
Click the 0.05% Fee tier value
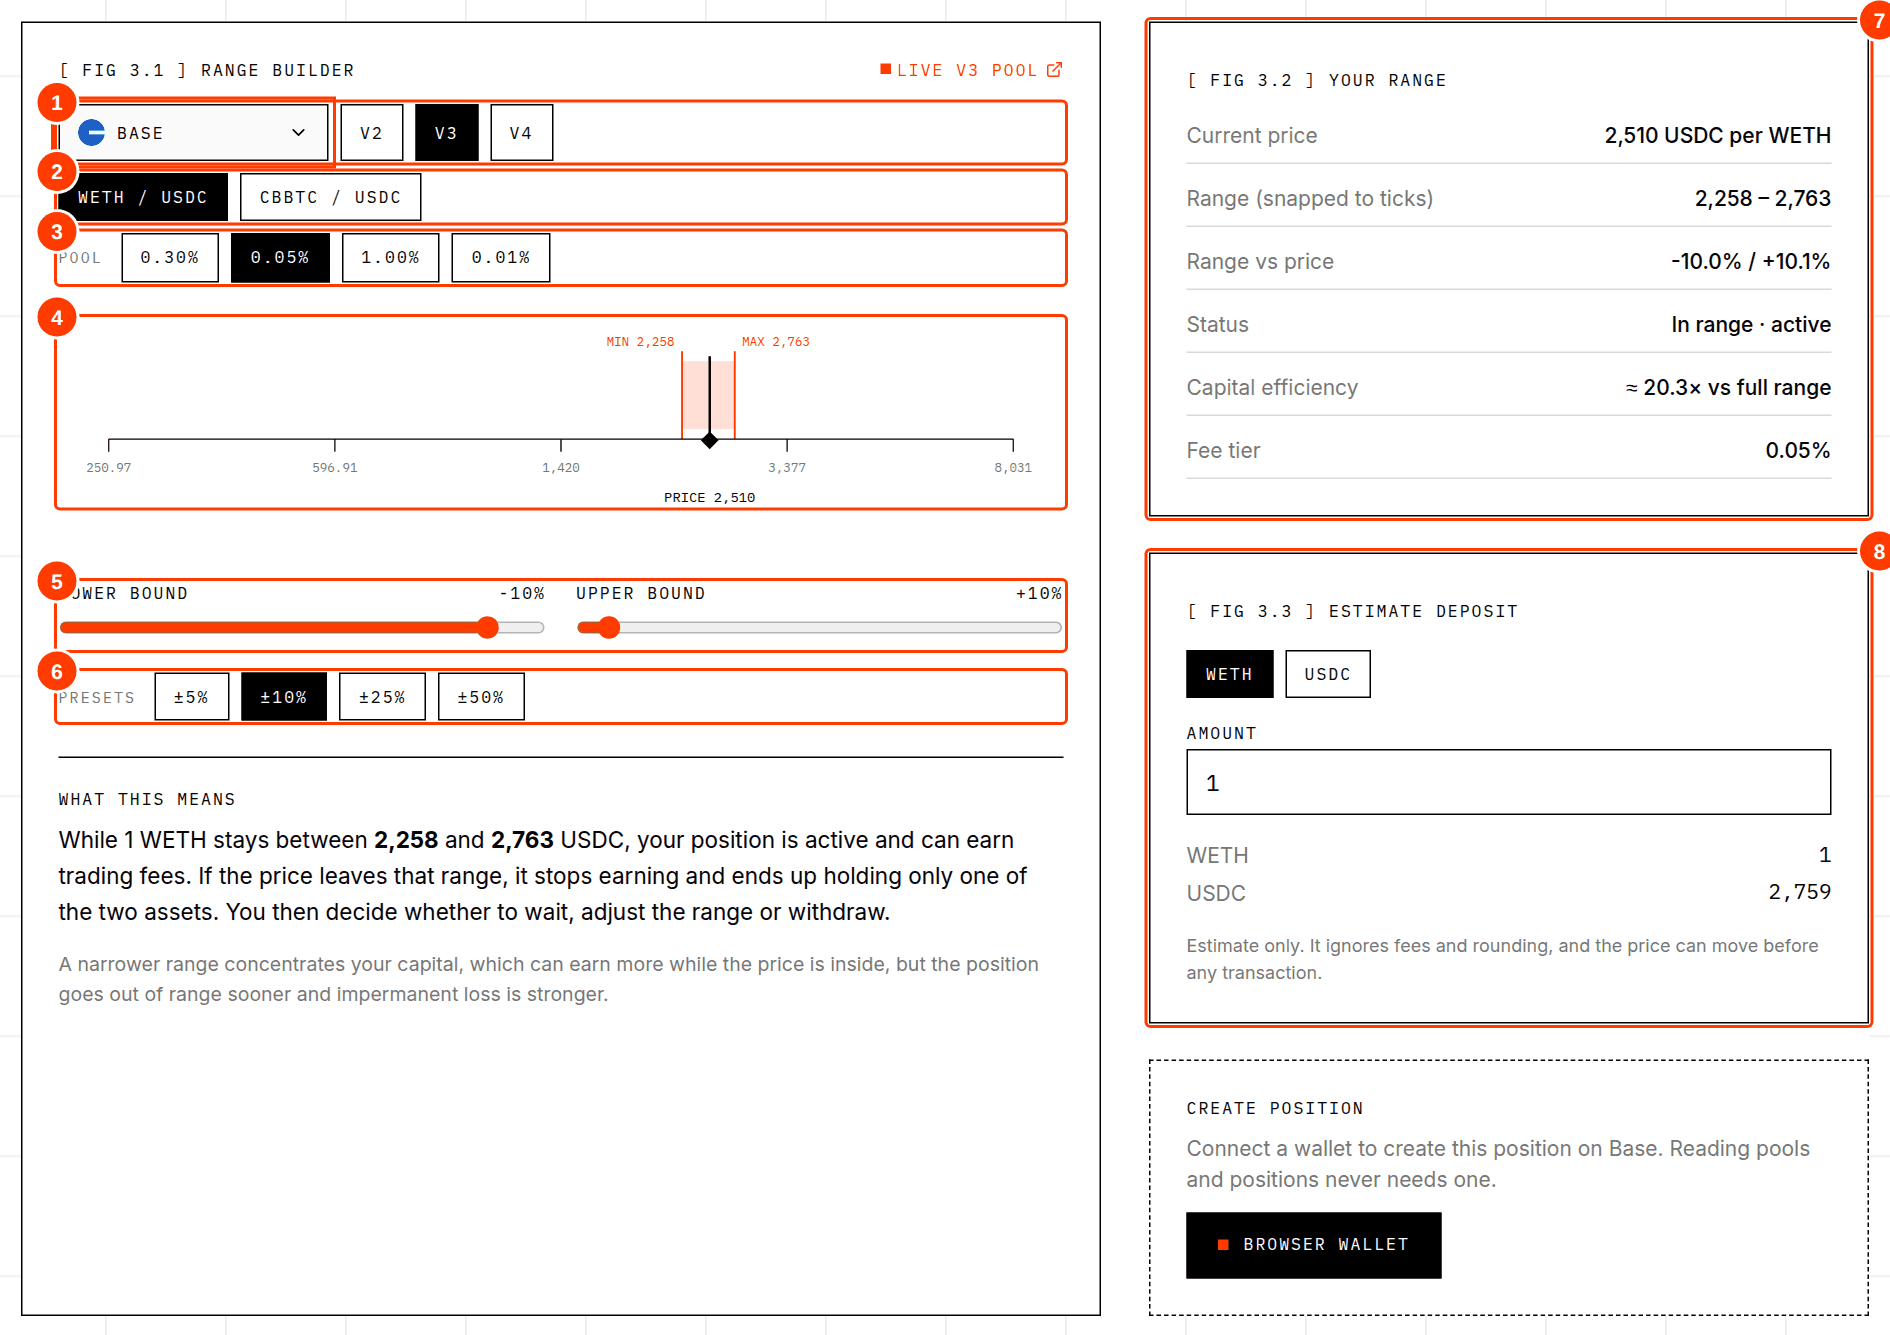point(1798,450)
